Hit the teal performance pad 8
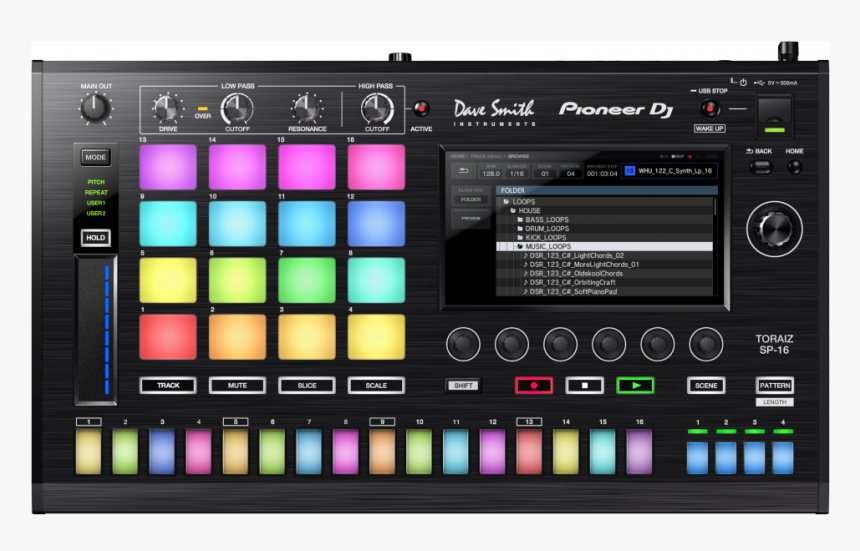This screenshot has height=551, width=860. point(376,280)
